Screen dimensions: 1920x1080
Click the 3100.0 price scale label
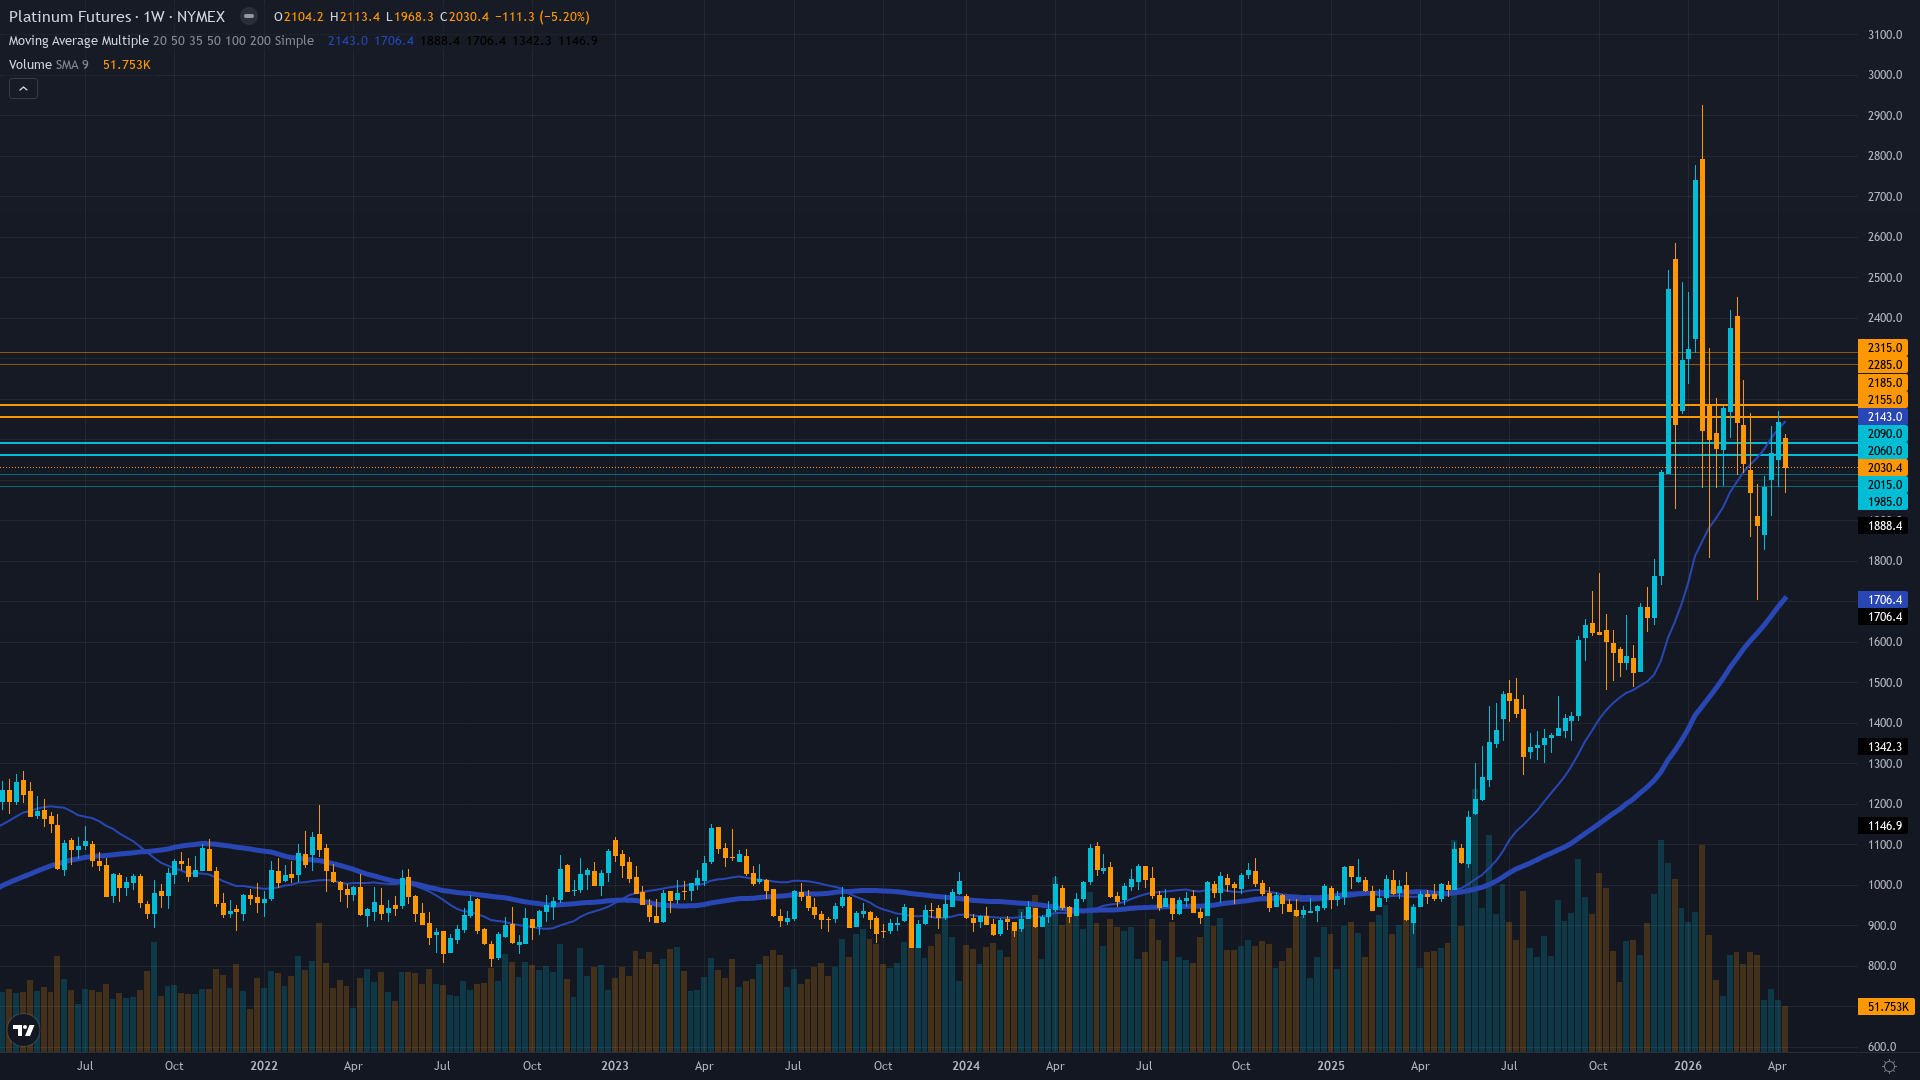1885,35
